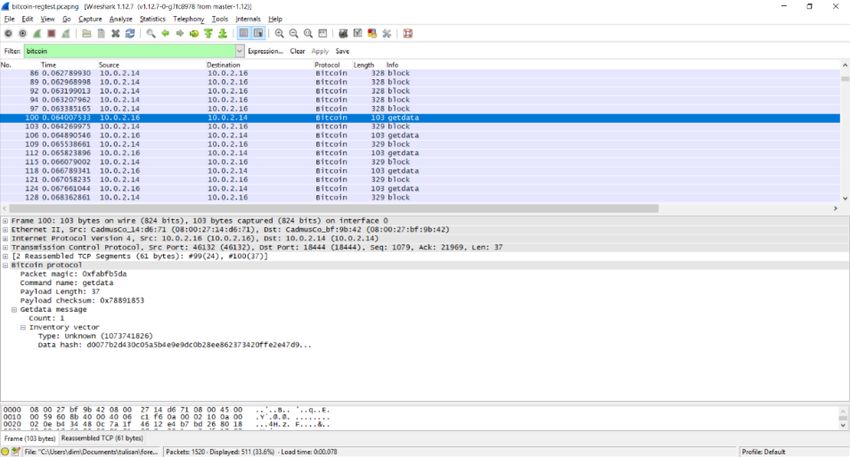
Task: Go forward in packet history
Action: click(x=179, y=34)
